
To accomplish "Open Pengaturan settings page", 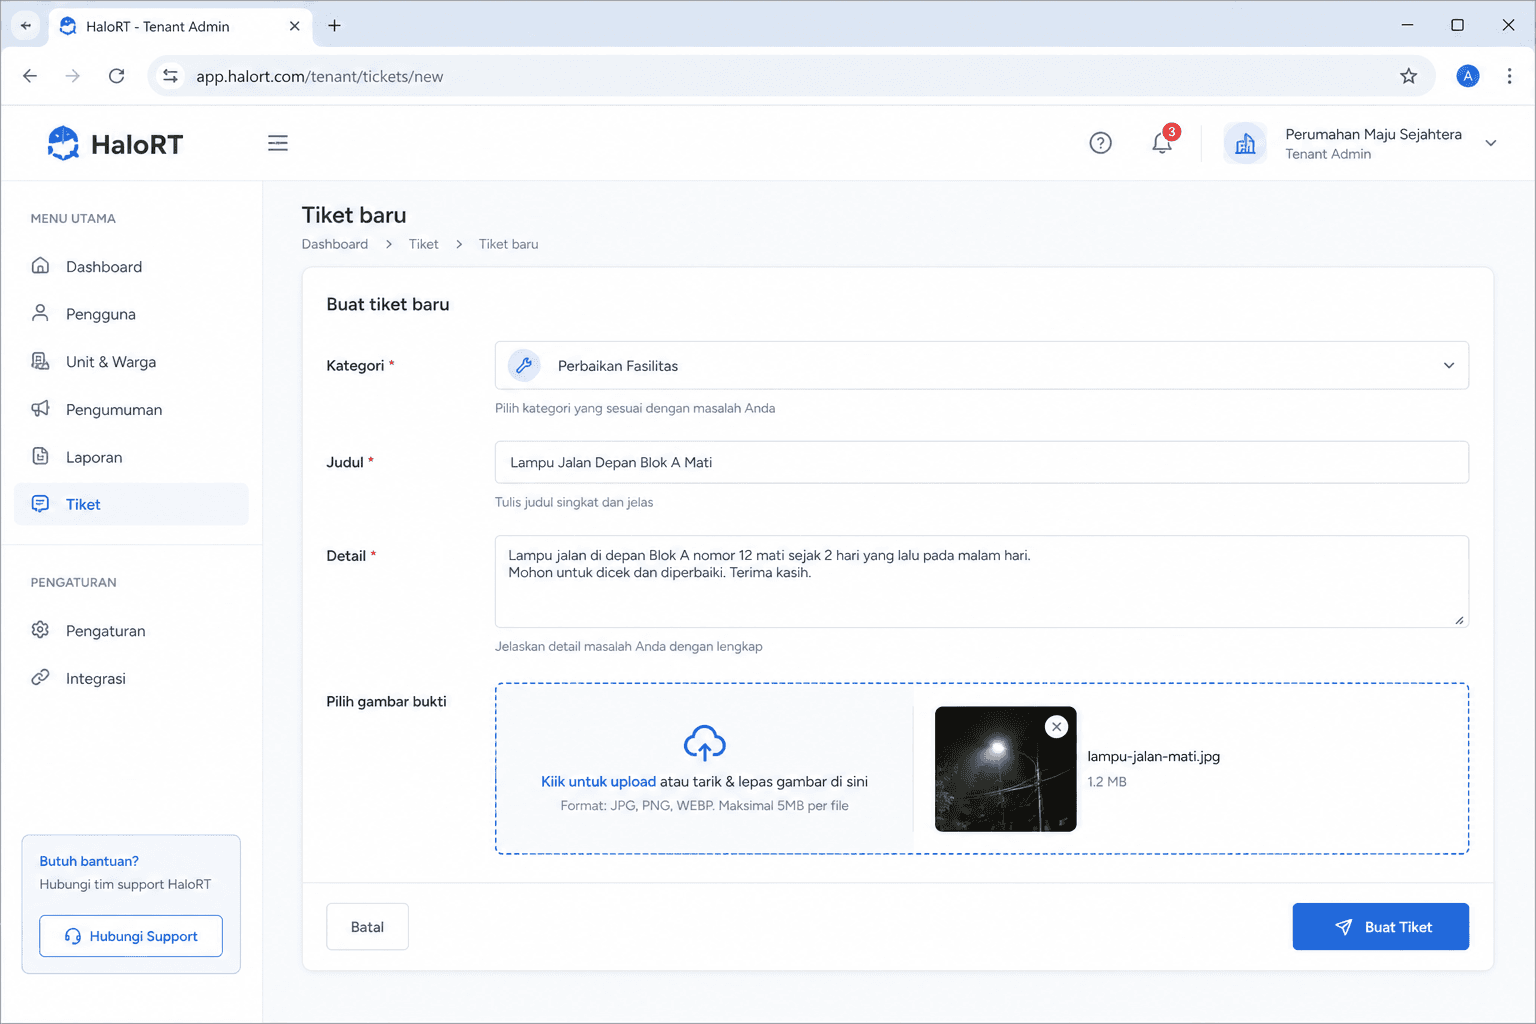I will [x=131, y=630].
